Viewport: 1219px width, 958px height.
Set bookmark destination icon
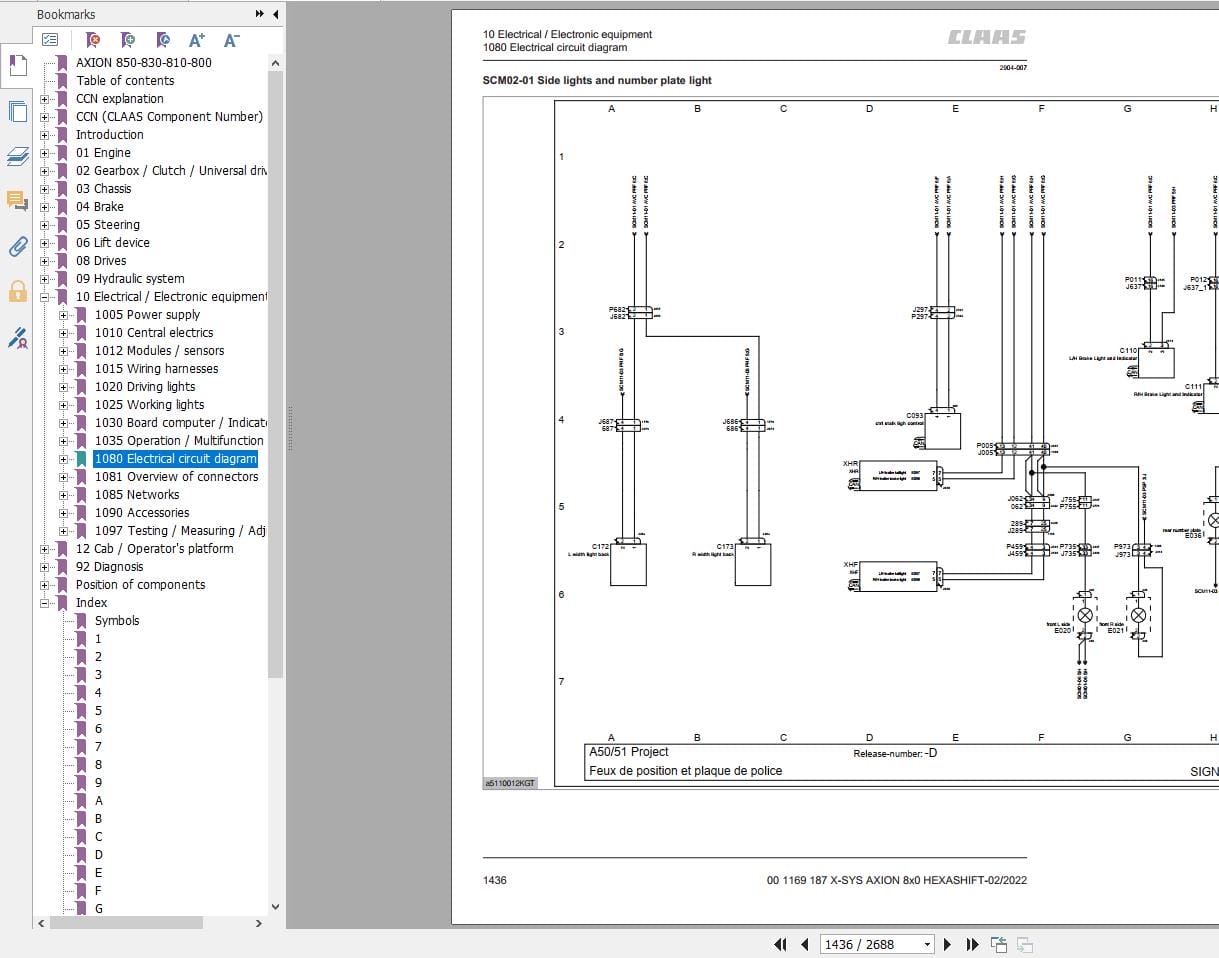[163, 40]
